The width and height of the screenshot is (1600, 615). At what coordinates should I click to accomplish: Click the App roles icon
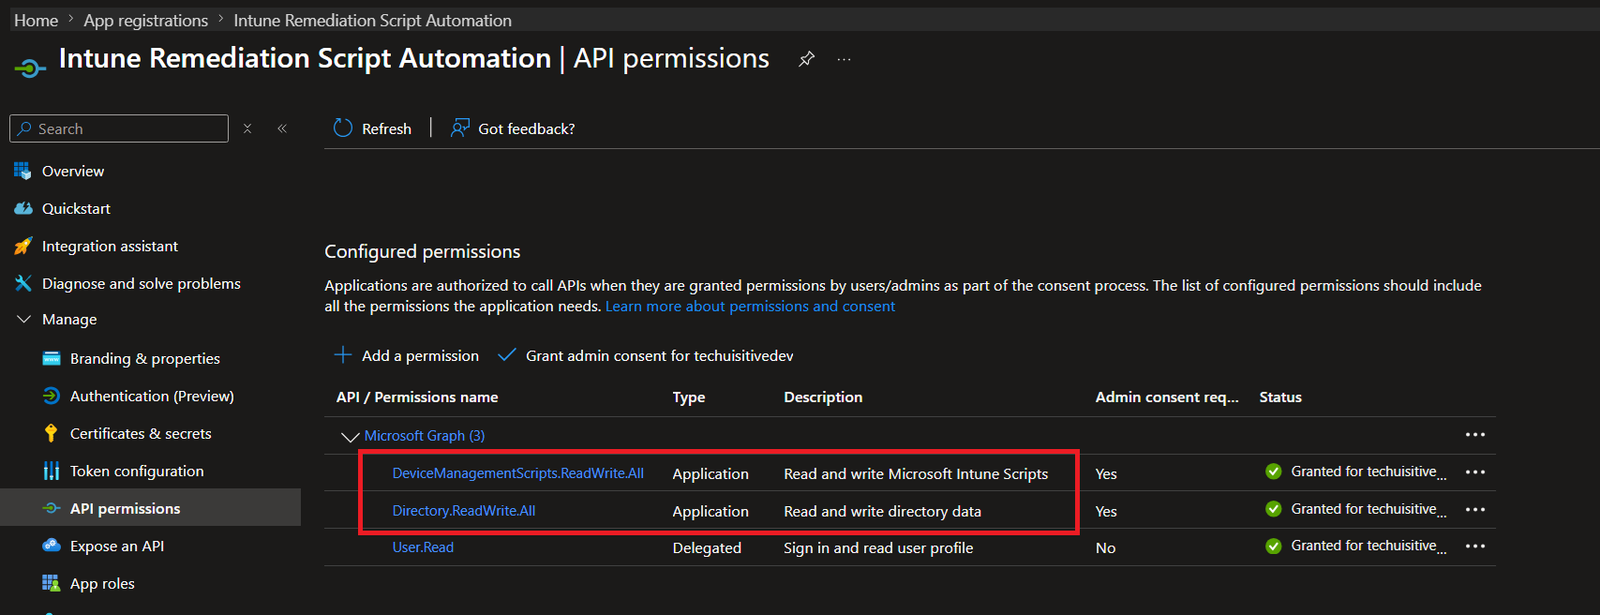[51, 583]
